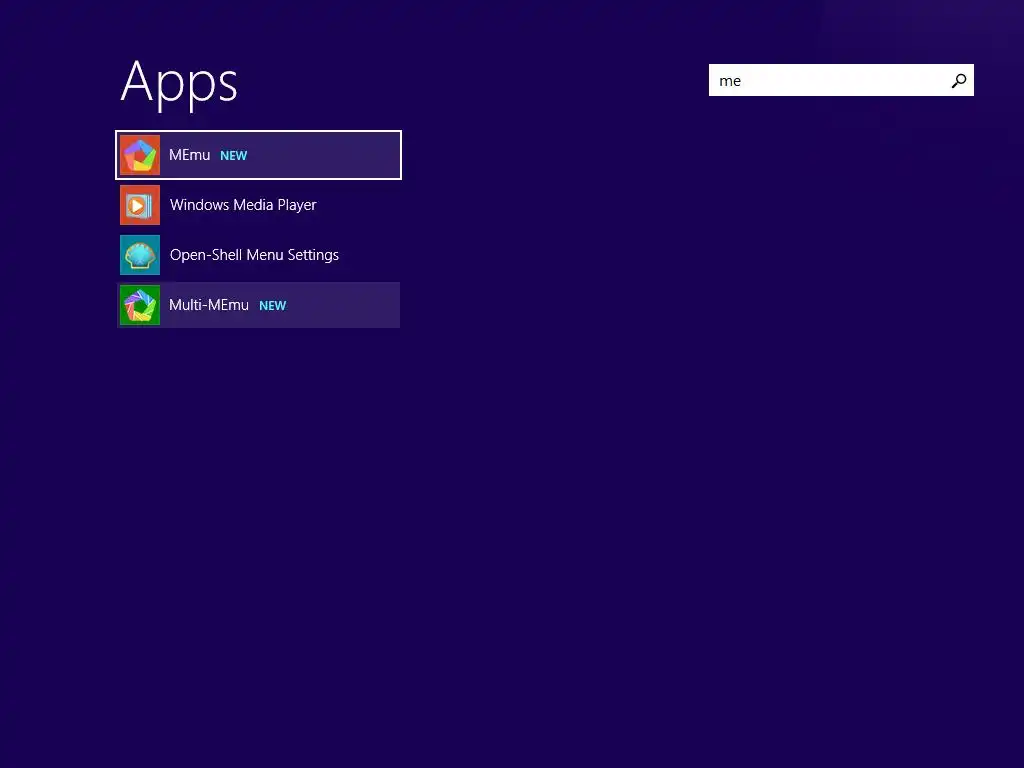Click the Apps heading
This screenshot has width=1024, height=768.
coord(179,83)
